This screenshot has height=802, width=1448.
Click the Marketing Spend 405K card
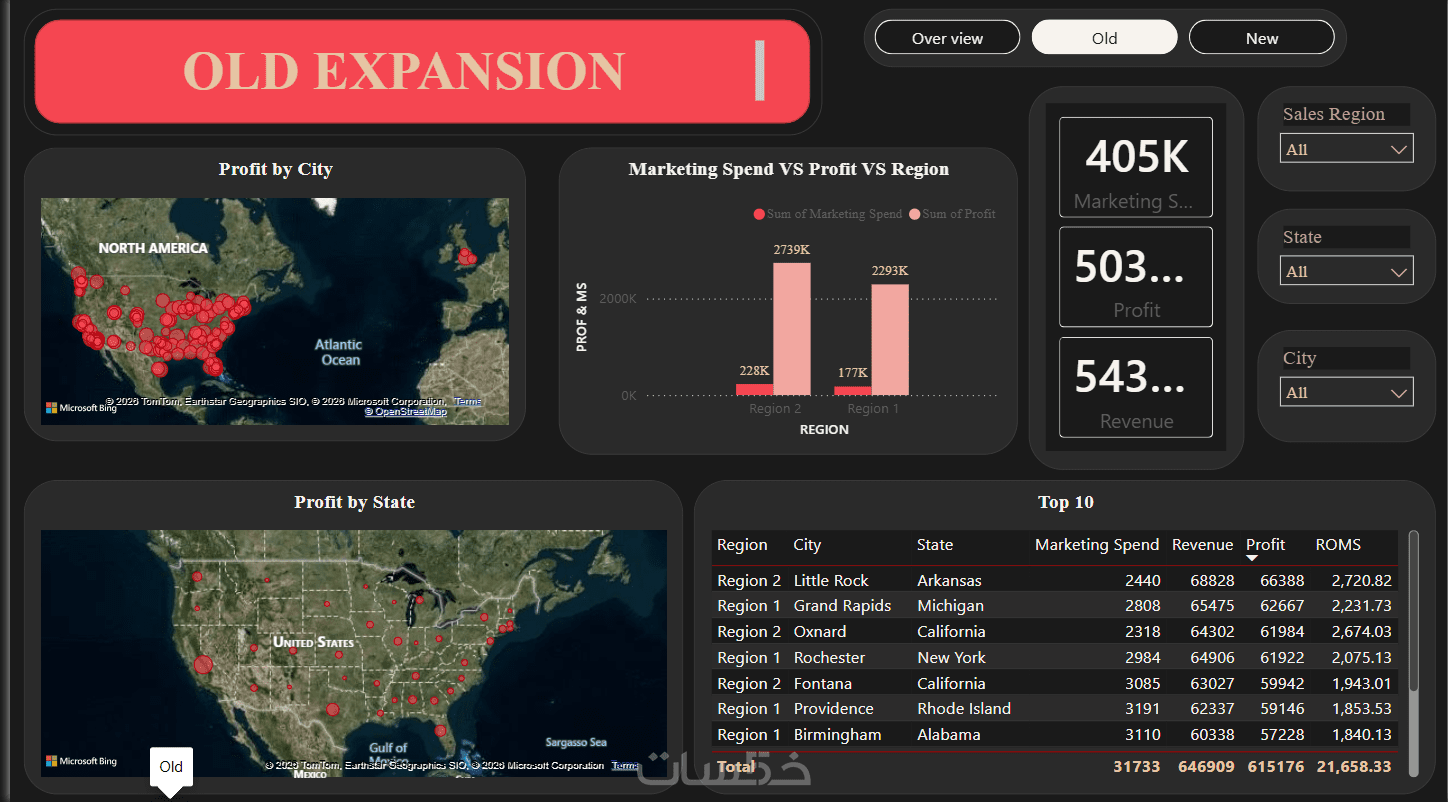tap(1136, 167)
